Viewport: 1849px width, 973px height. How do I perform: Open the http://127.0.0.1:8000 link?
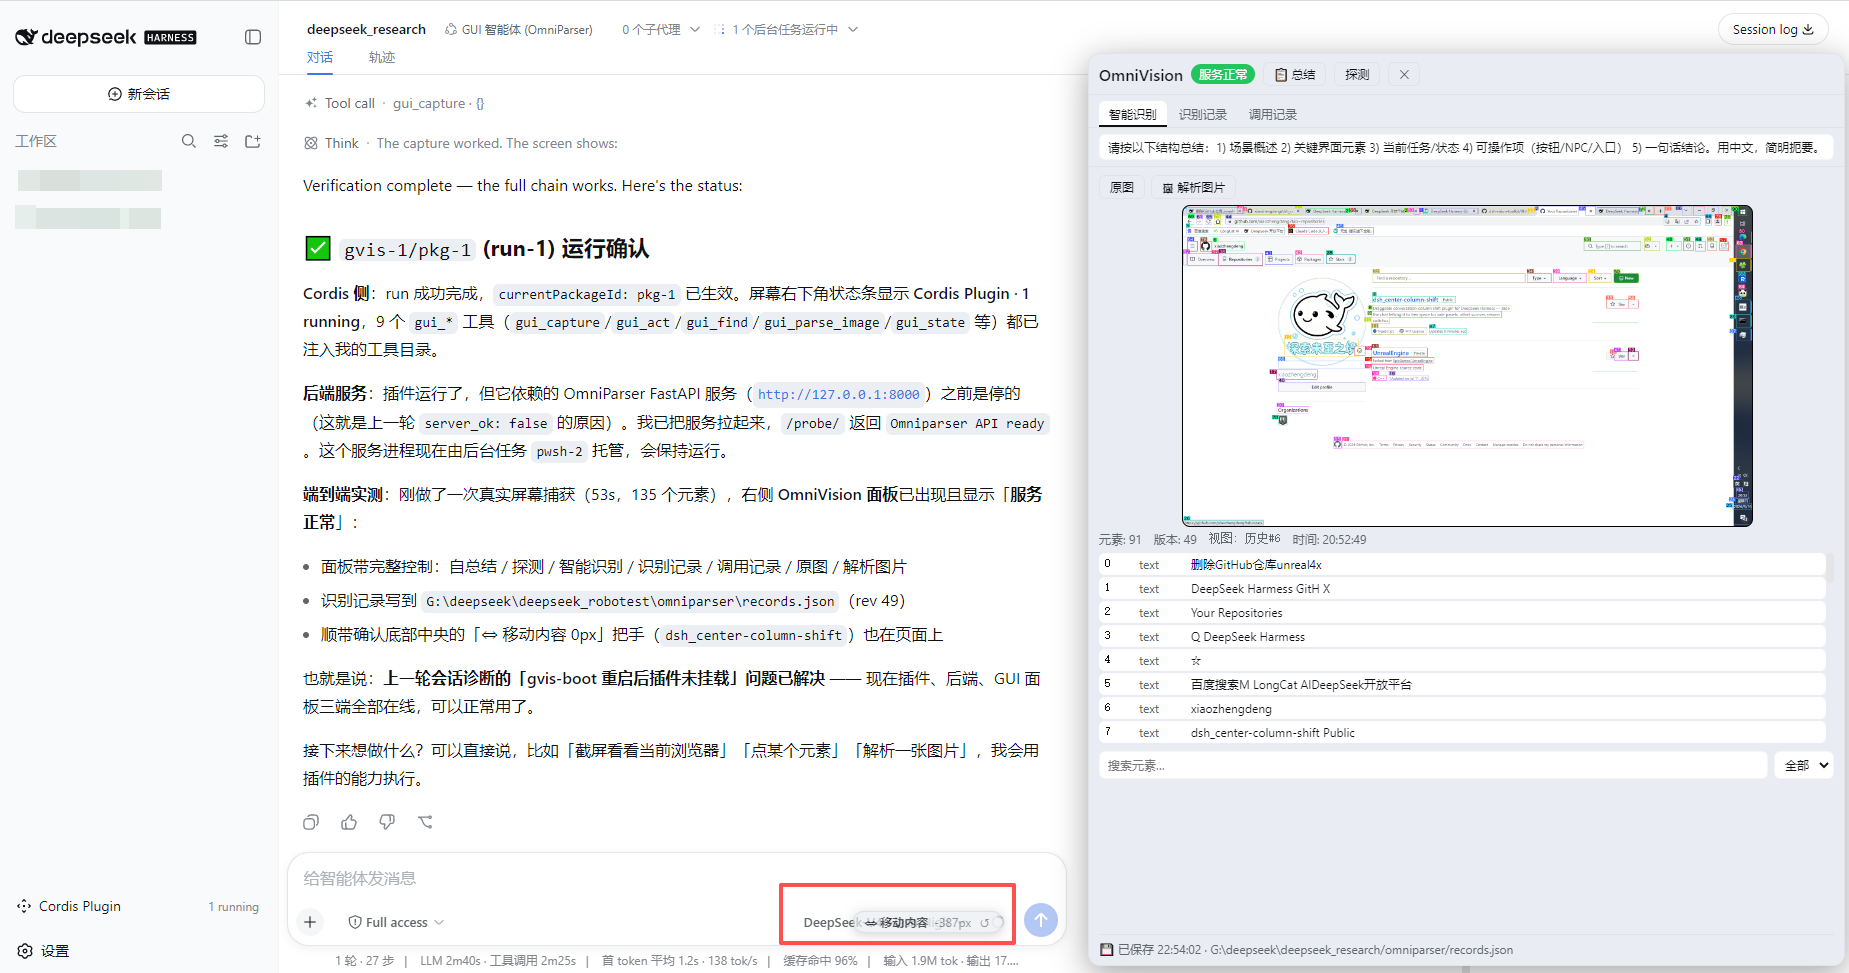click(839, 395)
